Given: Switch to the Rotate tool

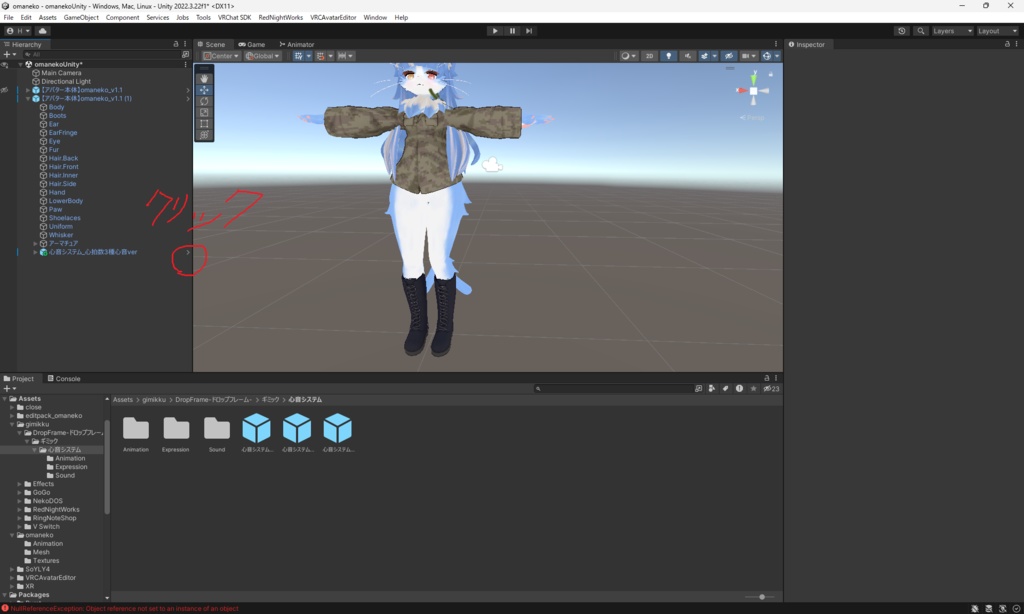Looking at the screenshot, I should (x=204, y=98).
